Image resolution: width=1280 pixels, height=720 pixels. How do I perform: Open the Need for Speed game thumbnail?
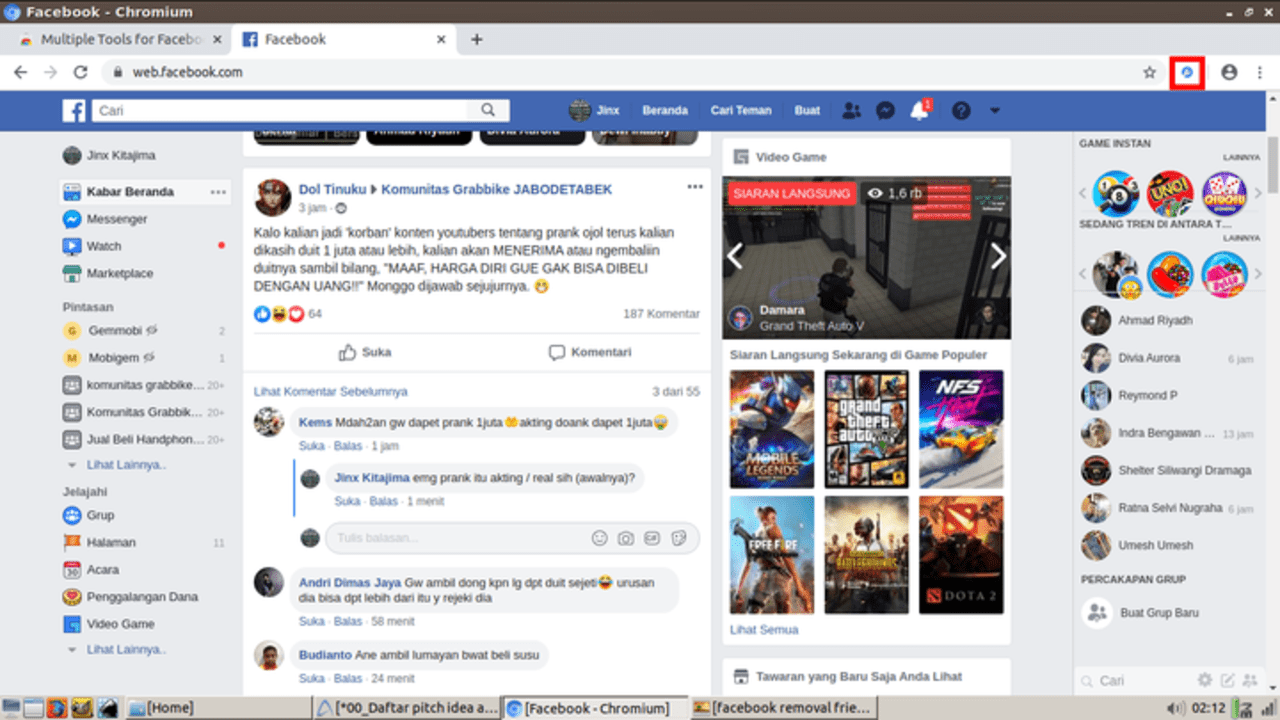pyautogui.click(x=961, y=429)
